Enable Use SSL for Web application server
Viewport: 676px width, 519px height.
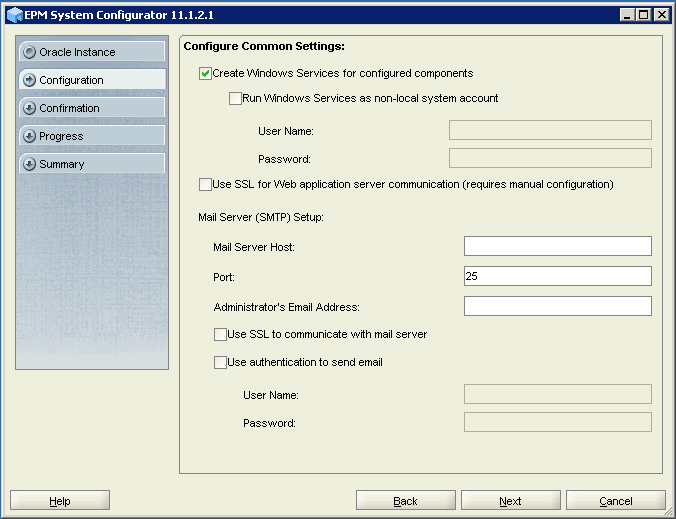point(206,185)
